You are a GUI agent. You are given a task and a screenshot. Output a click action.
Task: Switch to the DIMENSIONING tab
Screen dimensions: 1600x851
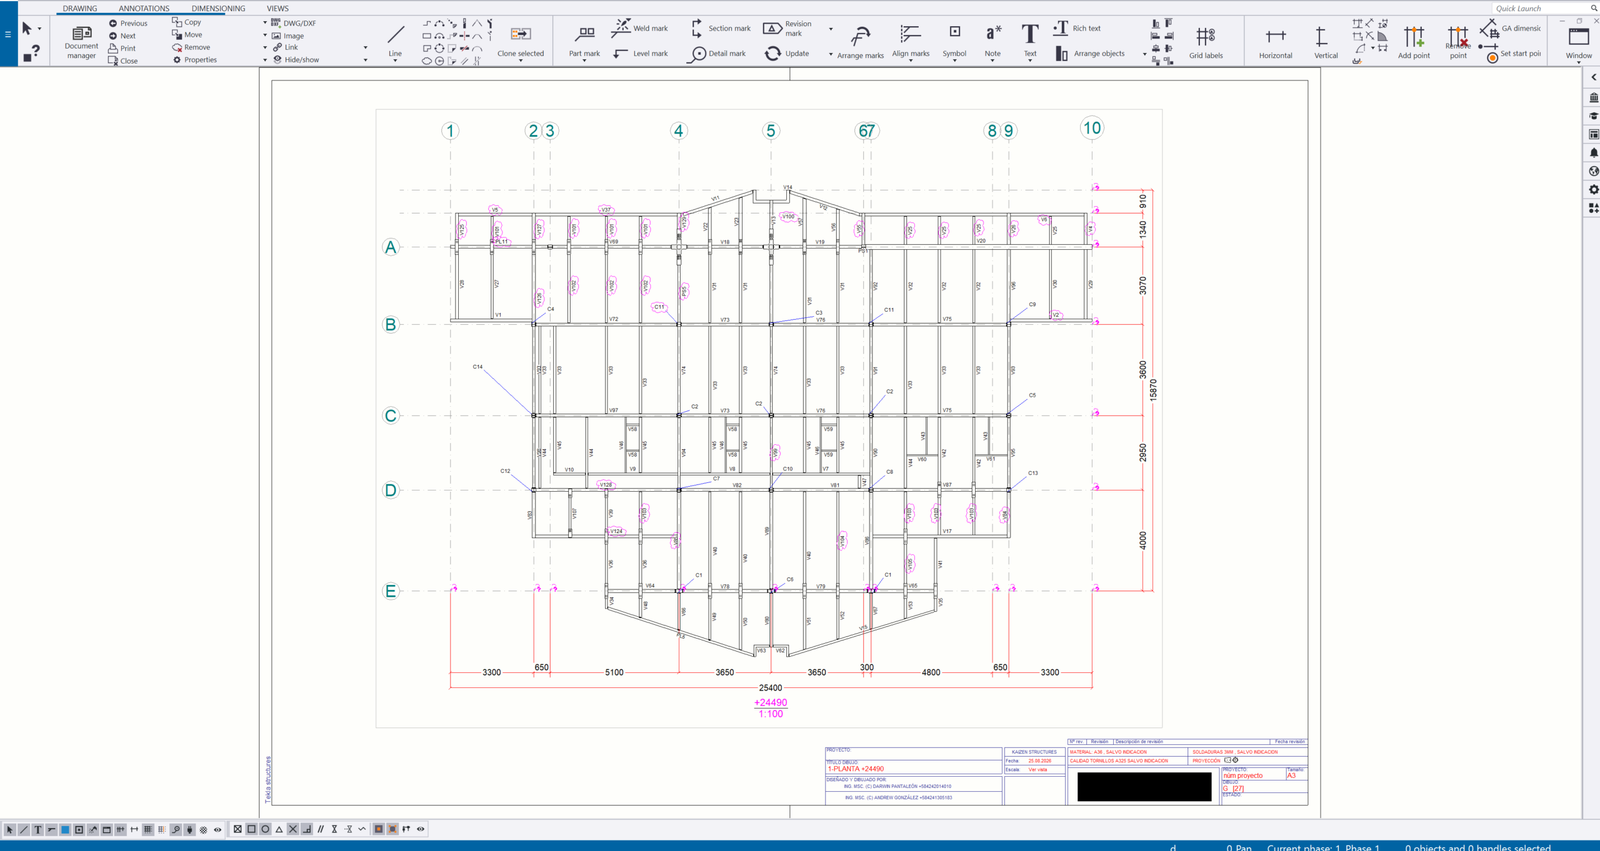click(218, 8)
